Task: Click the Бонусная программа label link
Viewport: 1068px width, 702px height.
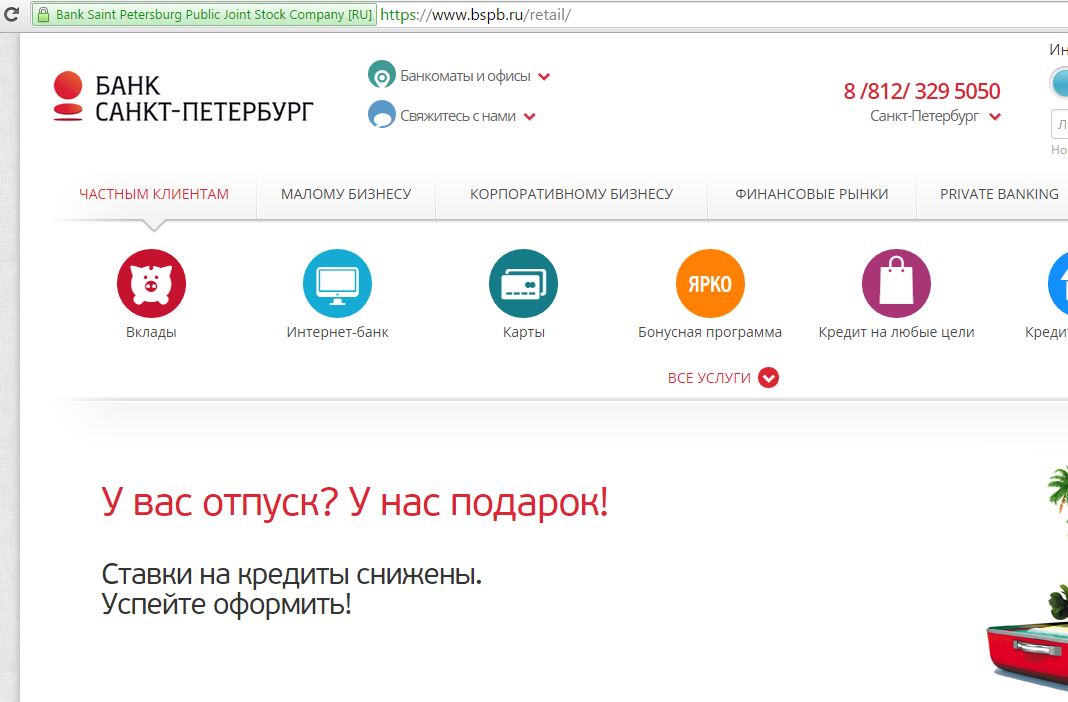Action: 710,332
